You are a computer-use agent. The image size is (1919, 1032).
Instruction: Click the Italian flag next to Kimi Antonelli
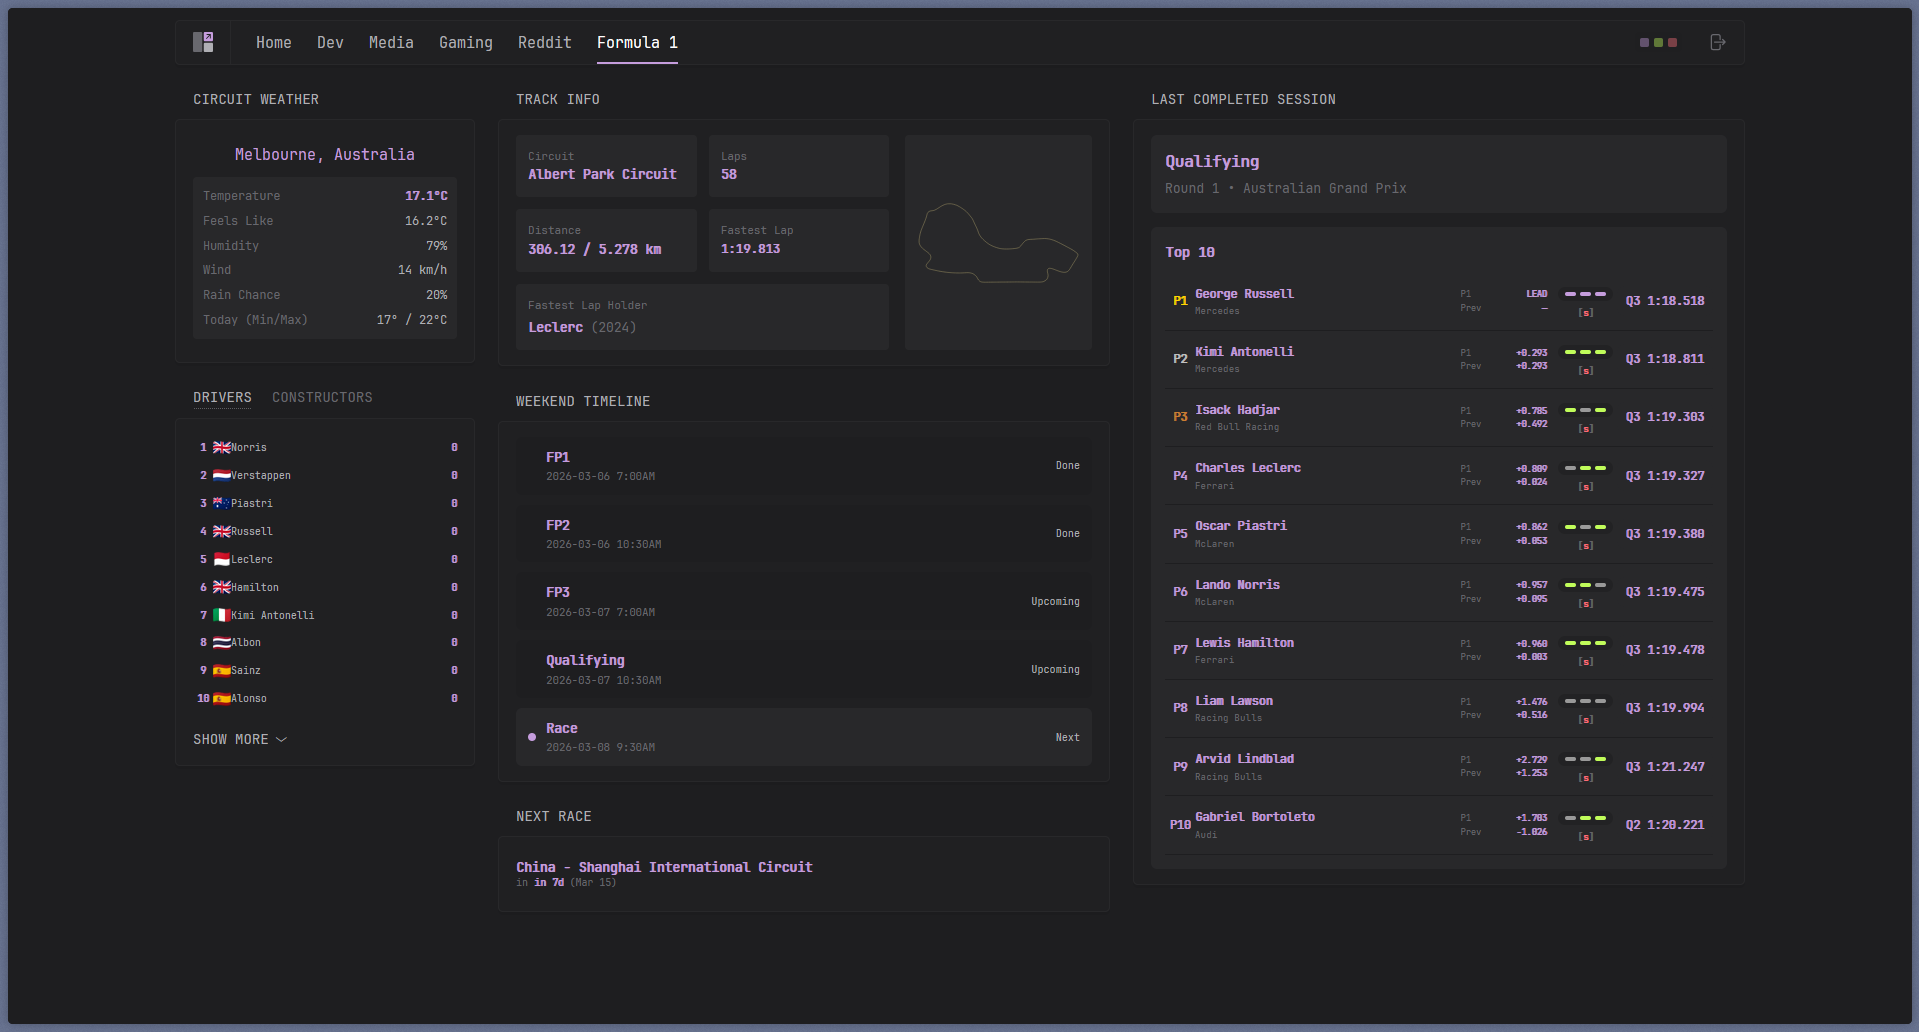click(x=221, y=615)
